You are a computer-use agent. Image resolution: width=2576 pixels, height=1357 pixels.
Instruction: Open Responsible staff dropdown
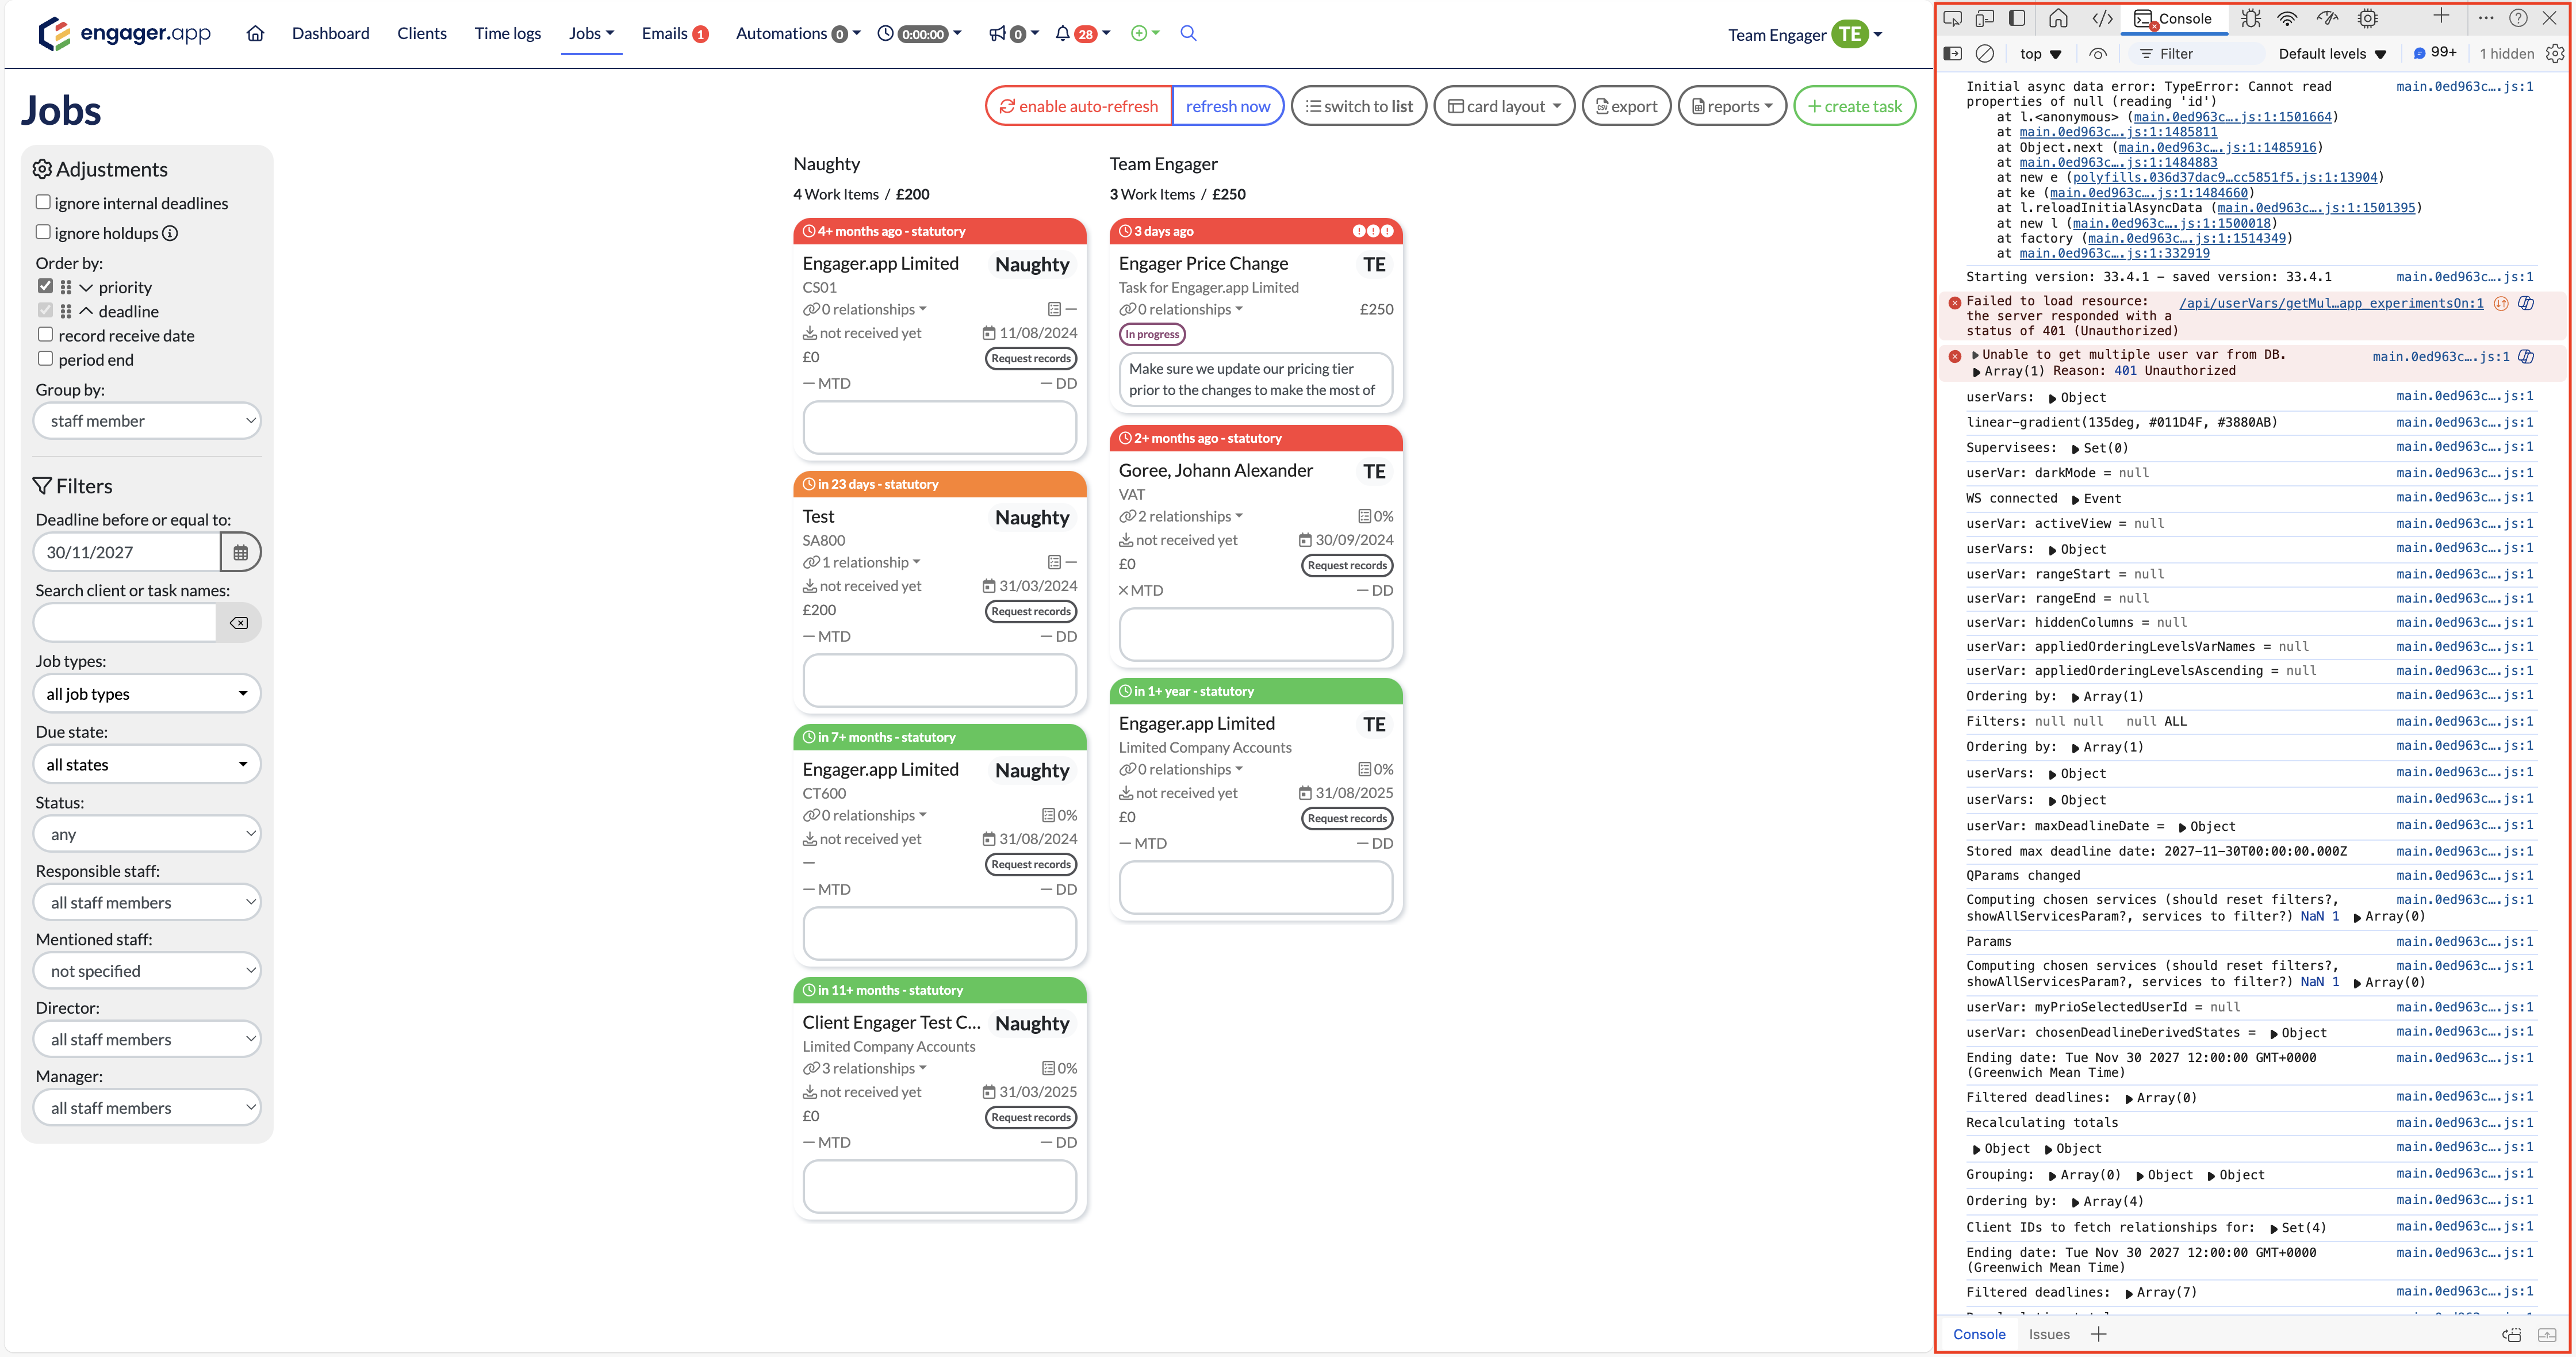point(148,903)
